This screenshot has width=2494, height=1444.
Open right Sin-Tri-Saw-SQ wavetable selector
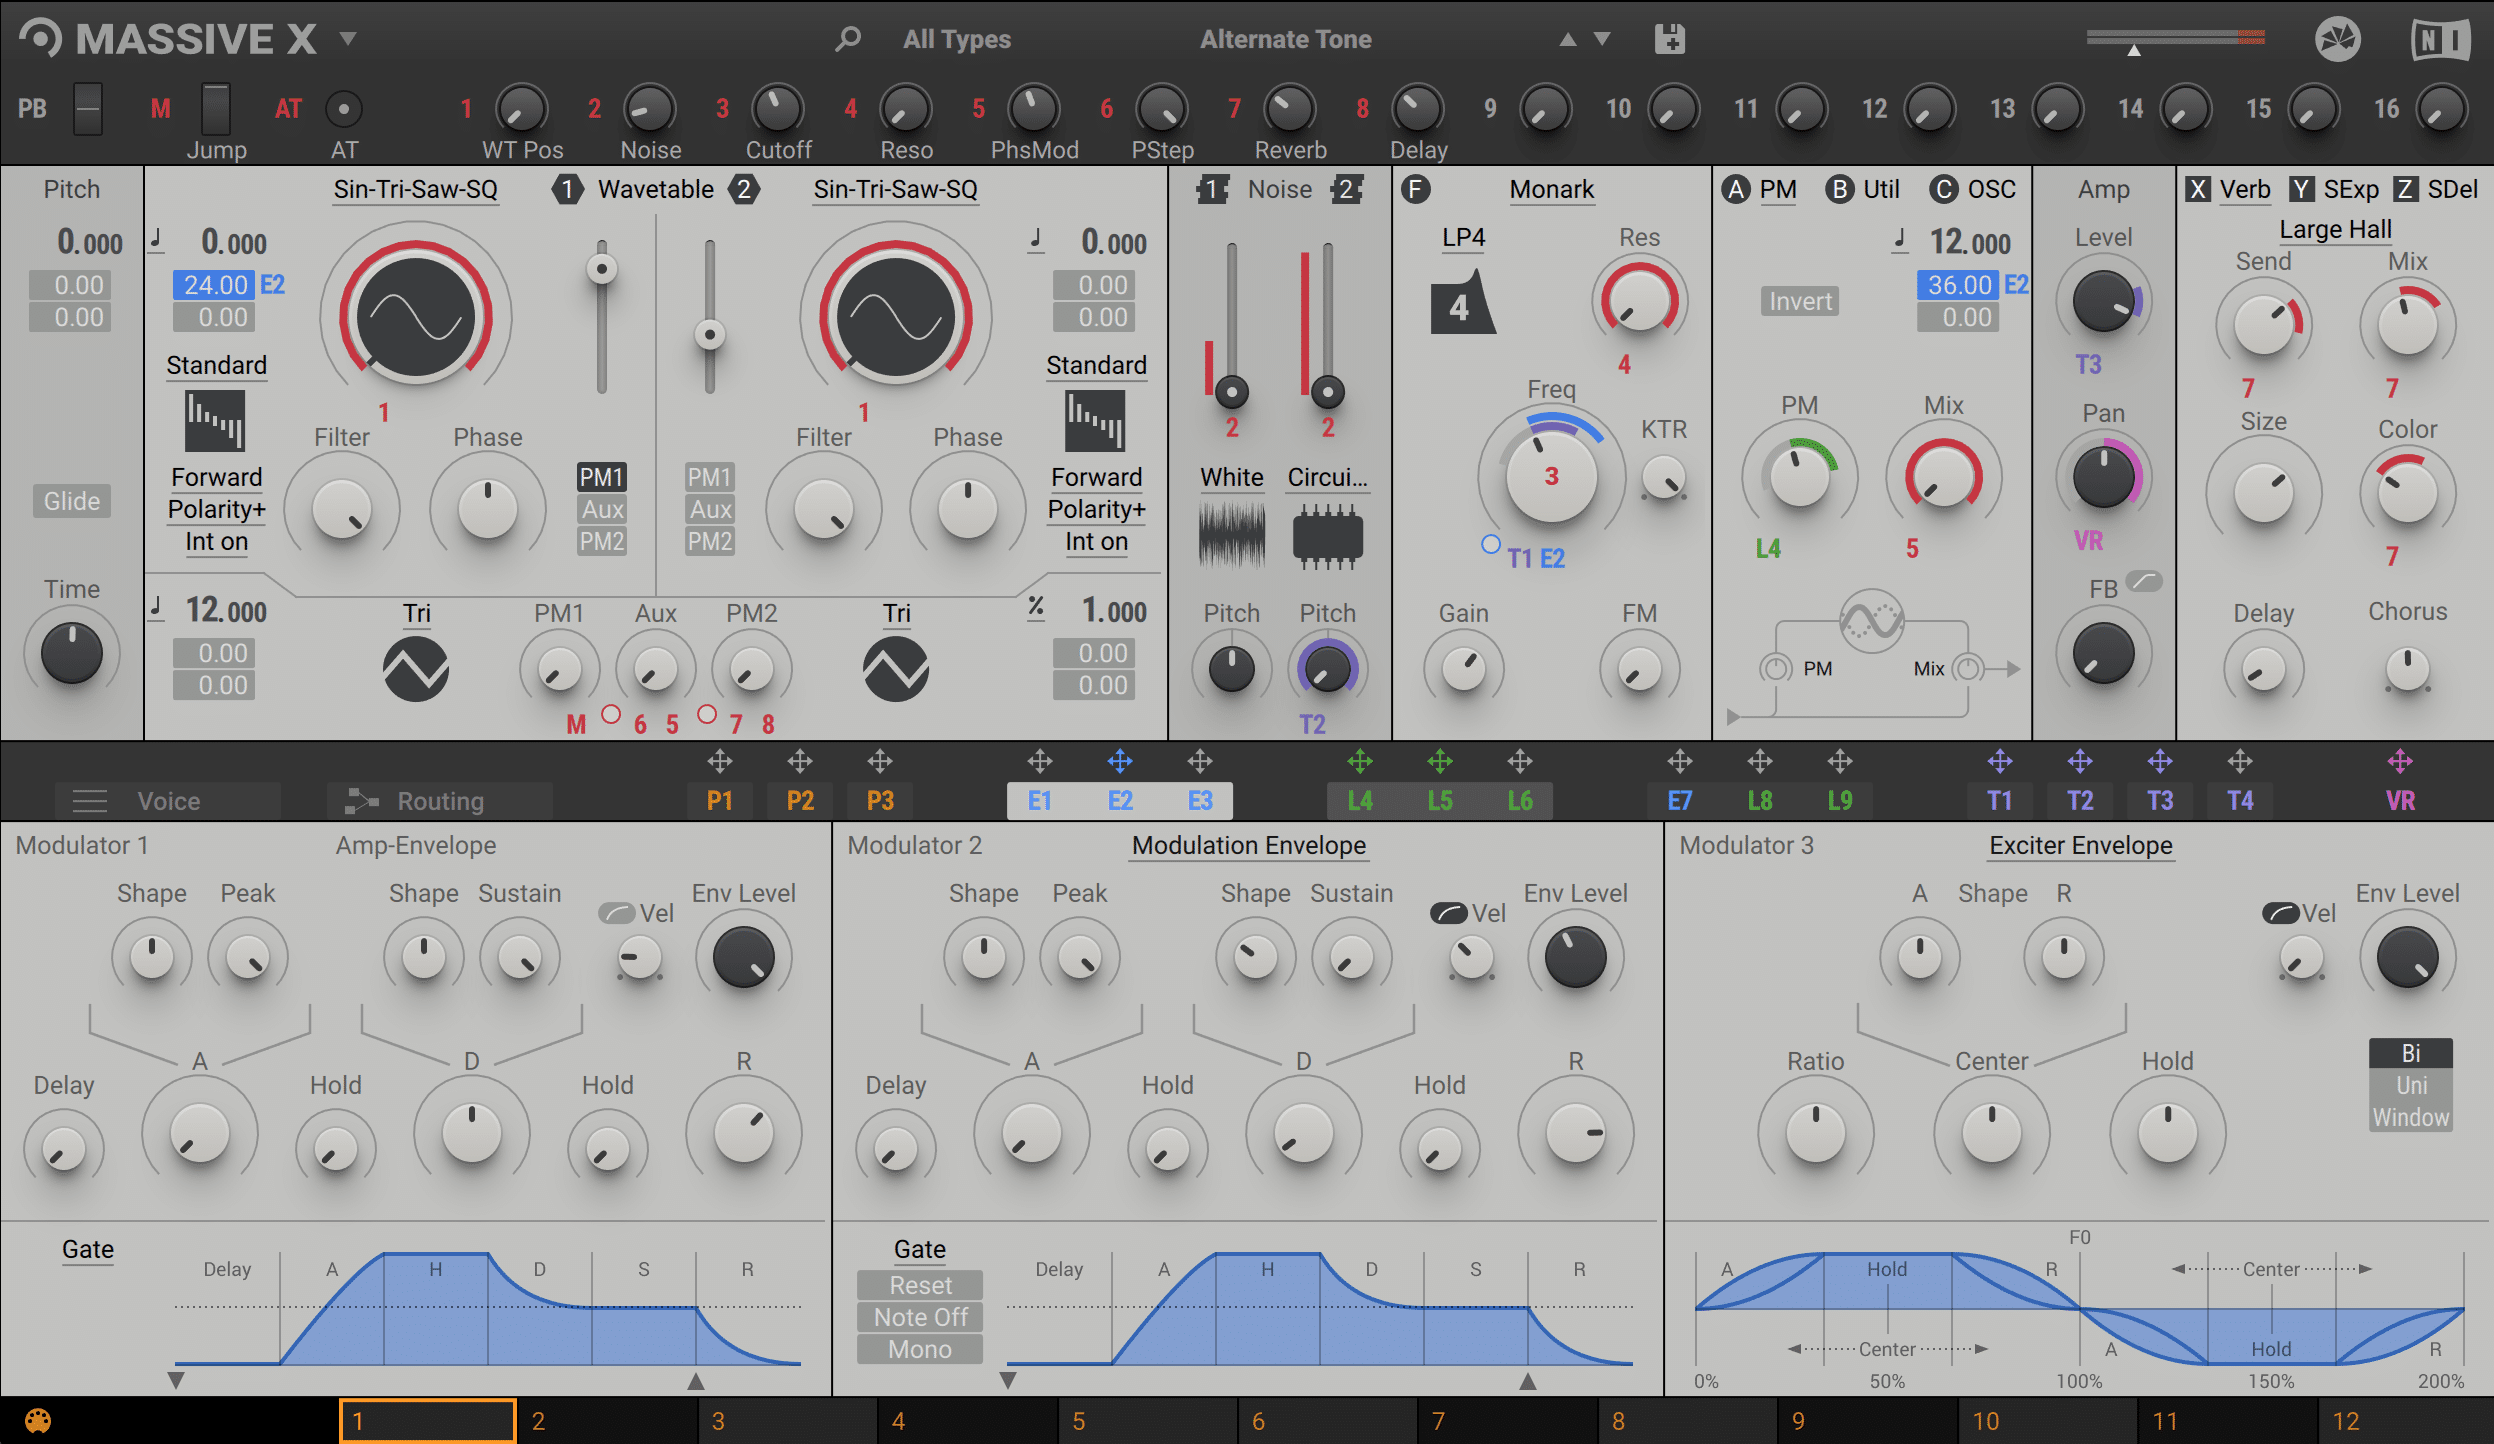(896, 189)
